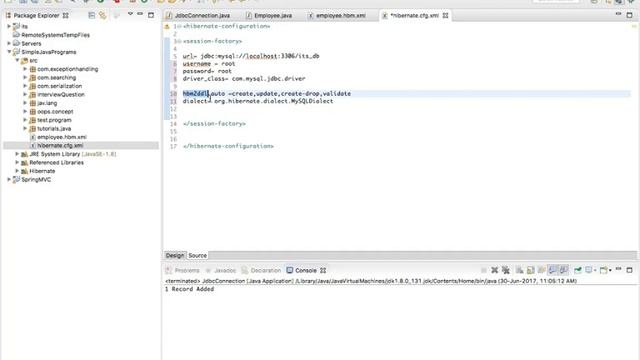640x360 pixels.
Task: Click the src folder icon
Action: 24,61
